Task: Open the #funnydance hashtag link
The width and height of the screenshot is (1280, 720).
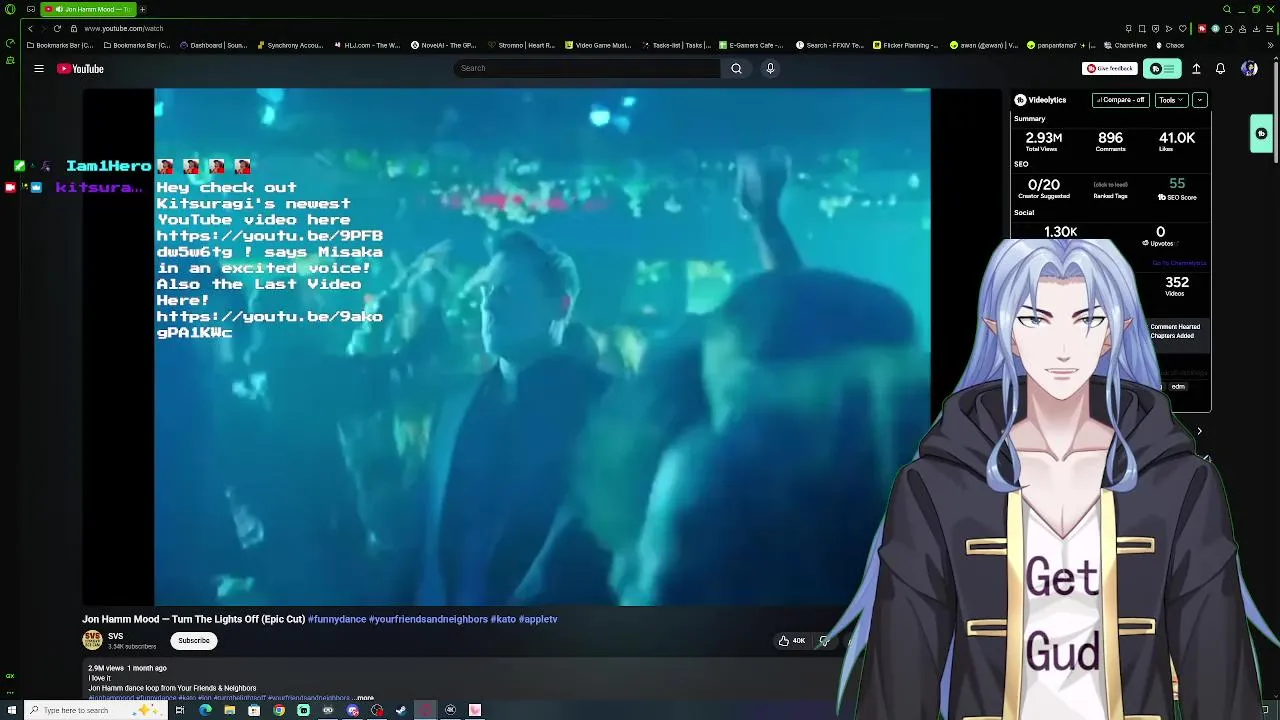Action: tap(337, 619)
